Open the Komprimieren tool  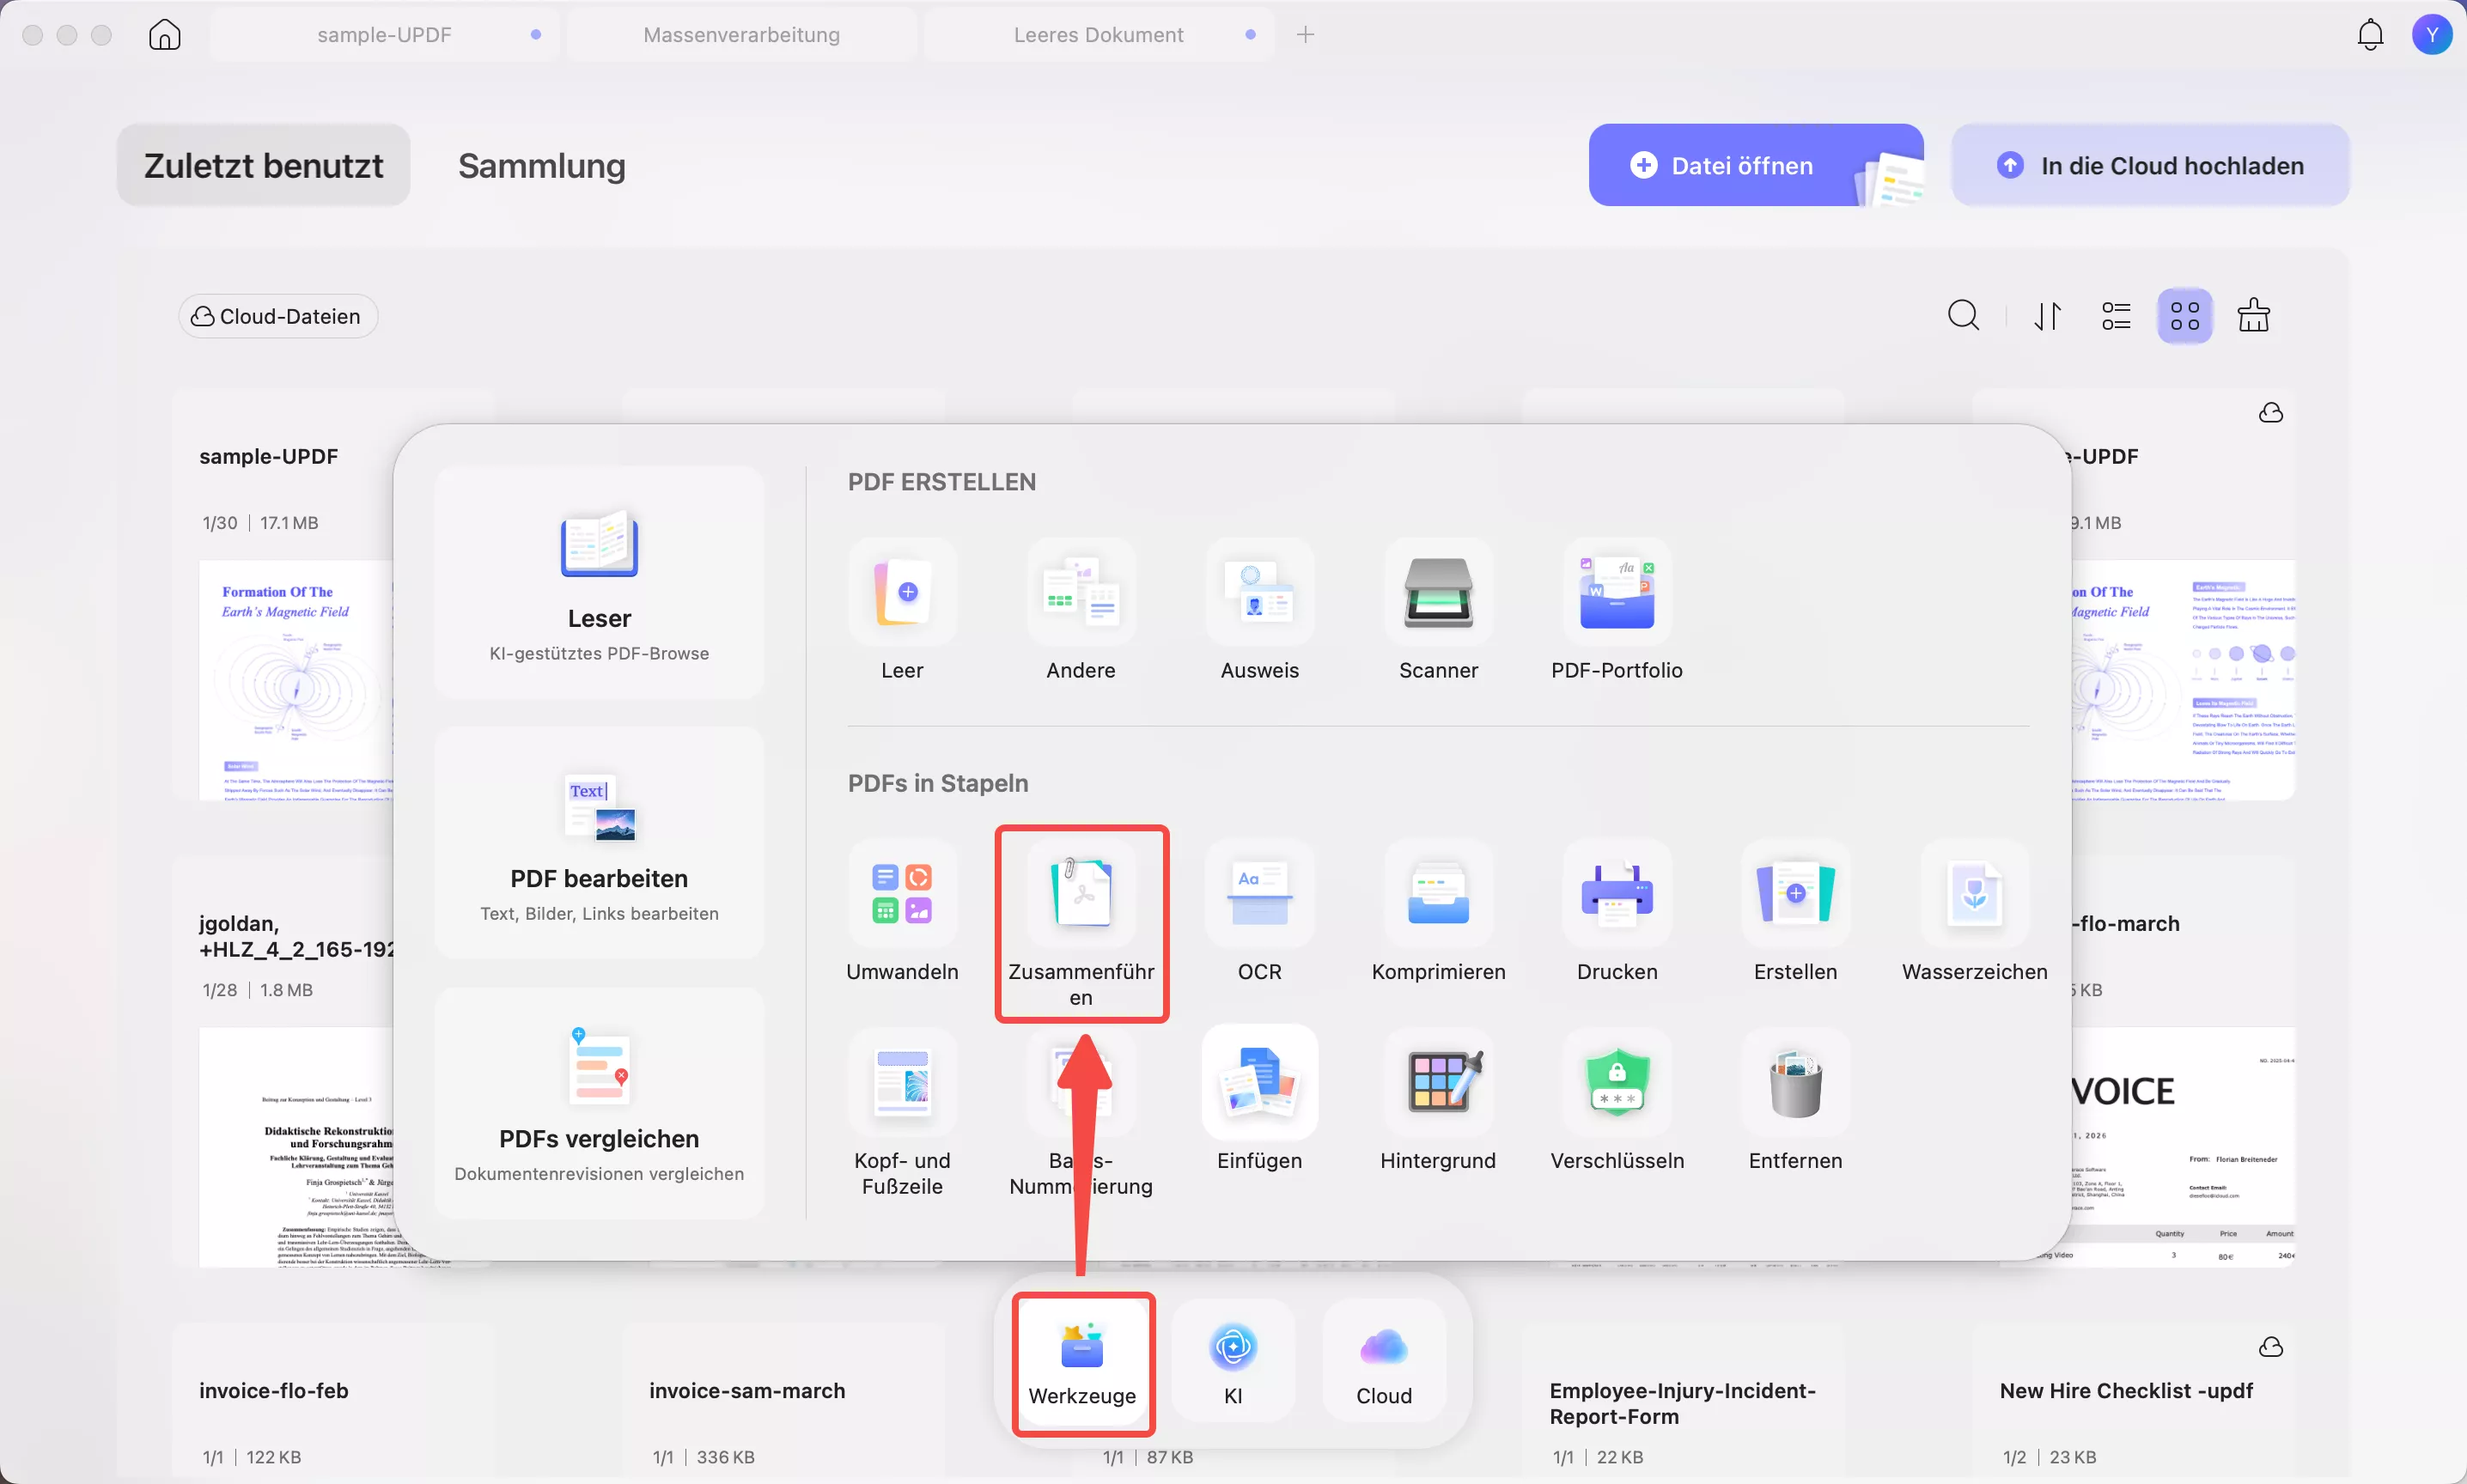pyautogui.click(x=1438, y=894)
